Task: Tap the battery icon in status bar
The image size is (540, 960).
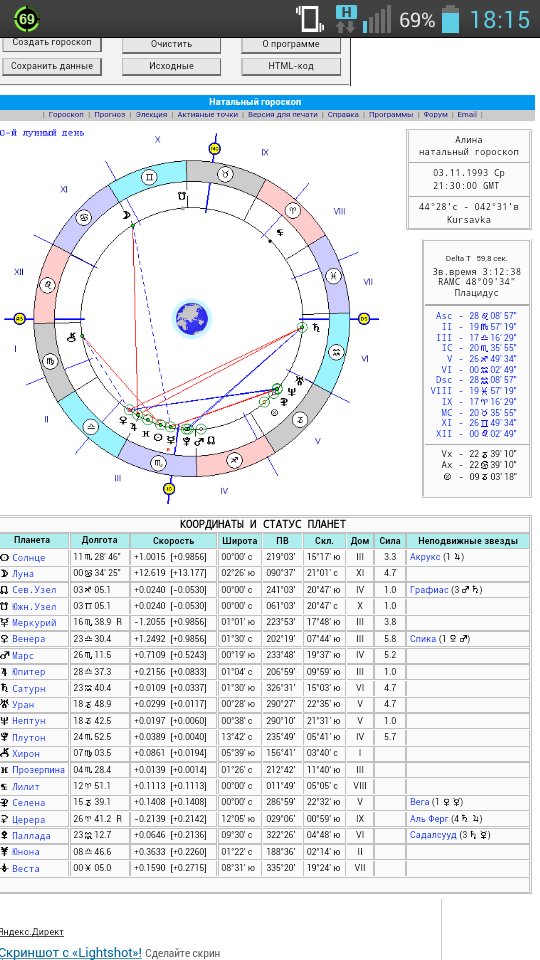Action: pos(450,18)
